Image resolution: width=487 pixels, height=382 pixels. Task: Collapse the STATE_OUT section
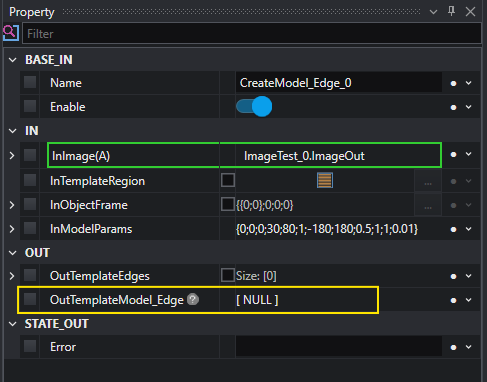pyautogui.click(x=13, y=324)
